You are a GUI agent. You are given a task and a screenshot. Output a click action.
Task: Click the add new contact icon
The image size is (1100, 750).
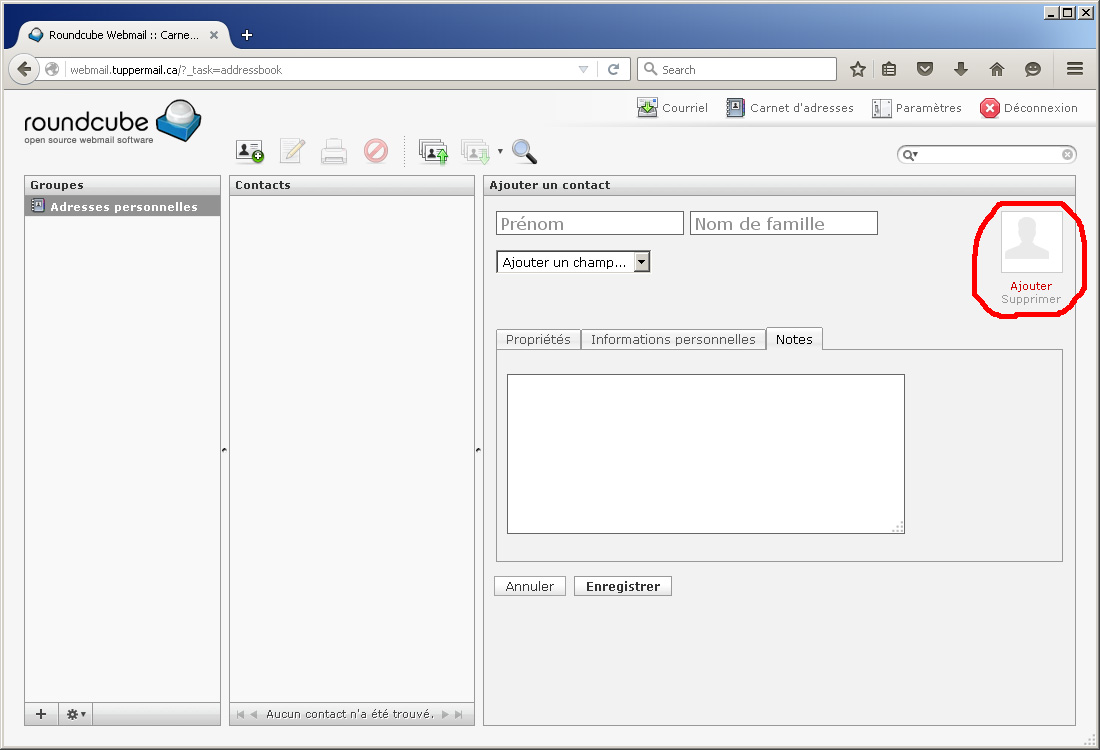(x=249, y=151)
